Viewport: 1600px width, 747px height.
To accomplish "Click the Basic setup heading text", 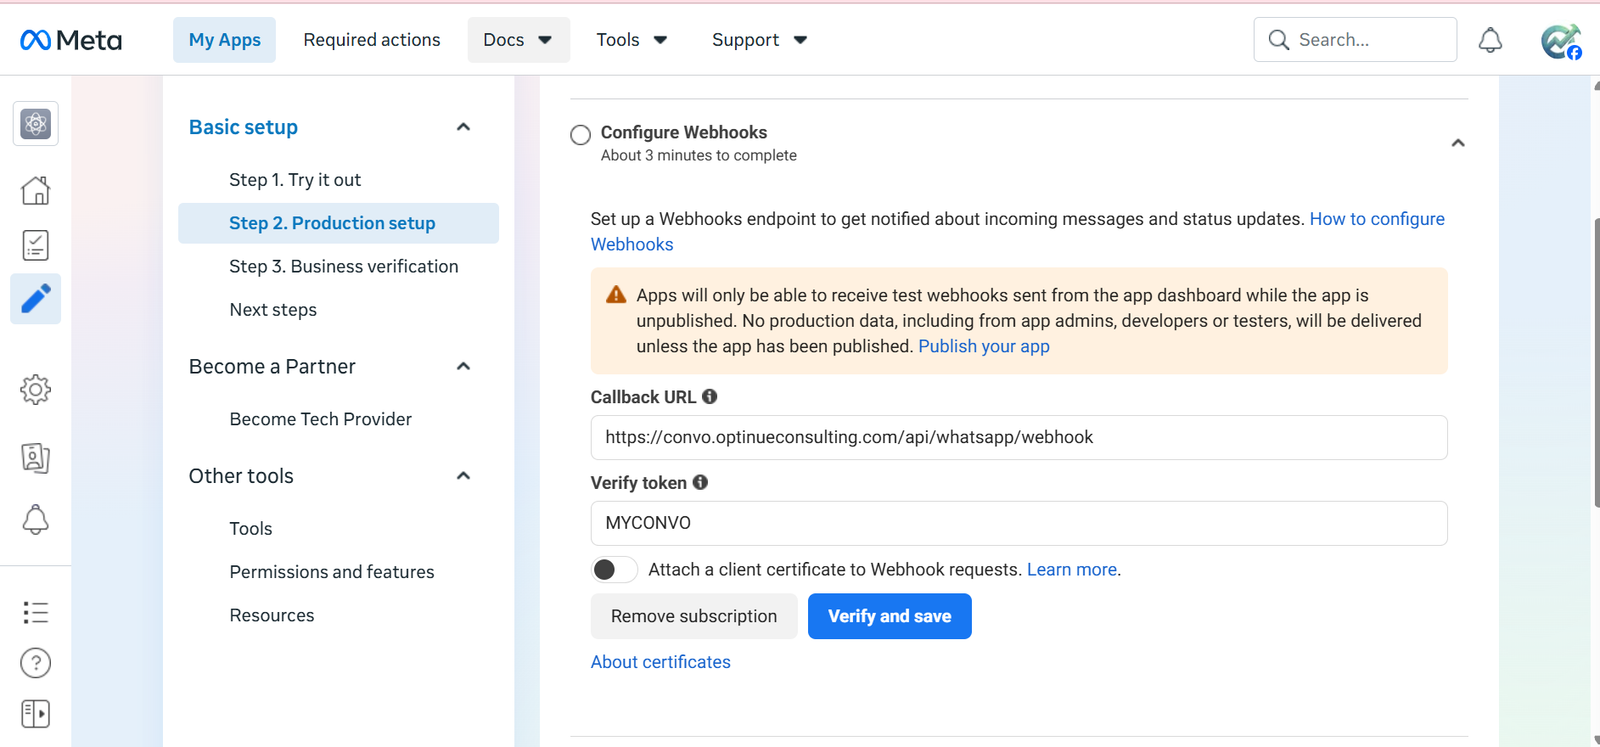I will click(x=243, y=127).
